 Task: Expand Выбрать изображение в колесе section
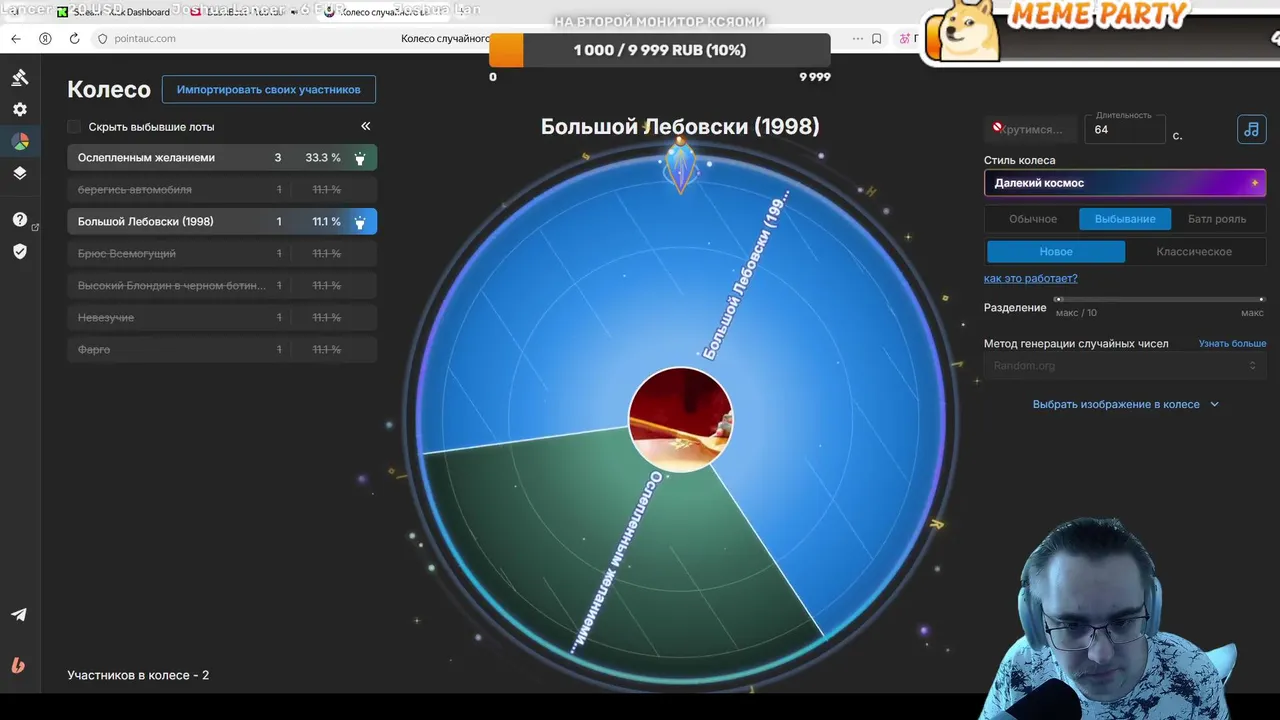click(1125, 404)
